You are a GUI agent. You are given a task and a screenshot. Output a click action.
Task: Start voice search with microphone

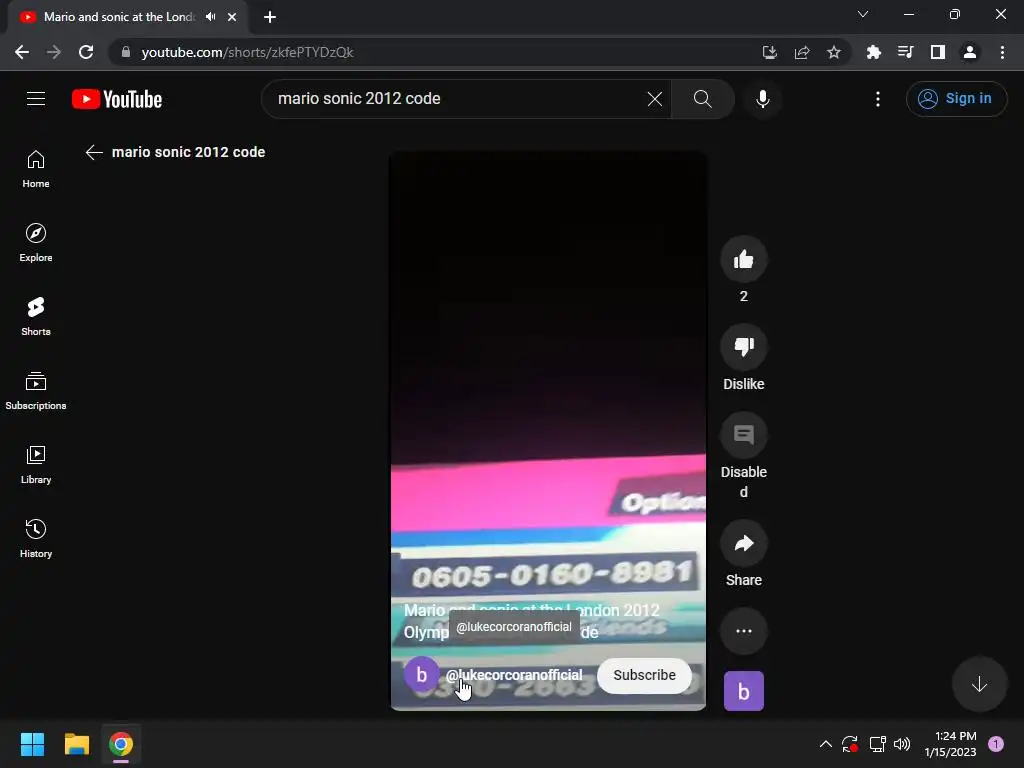point(762,99)
